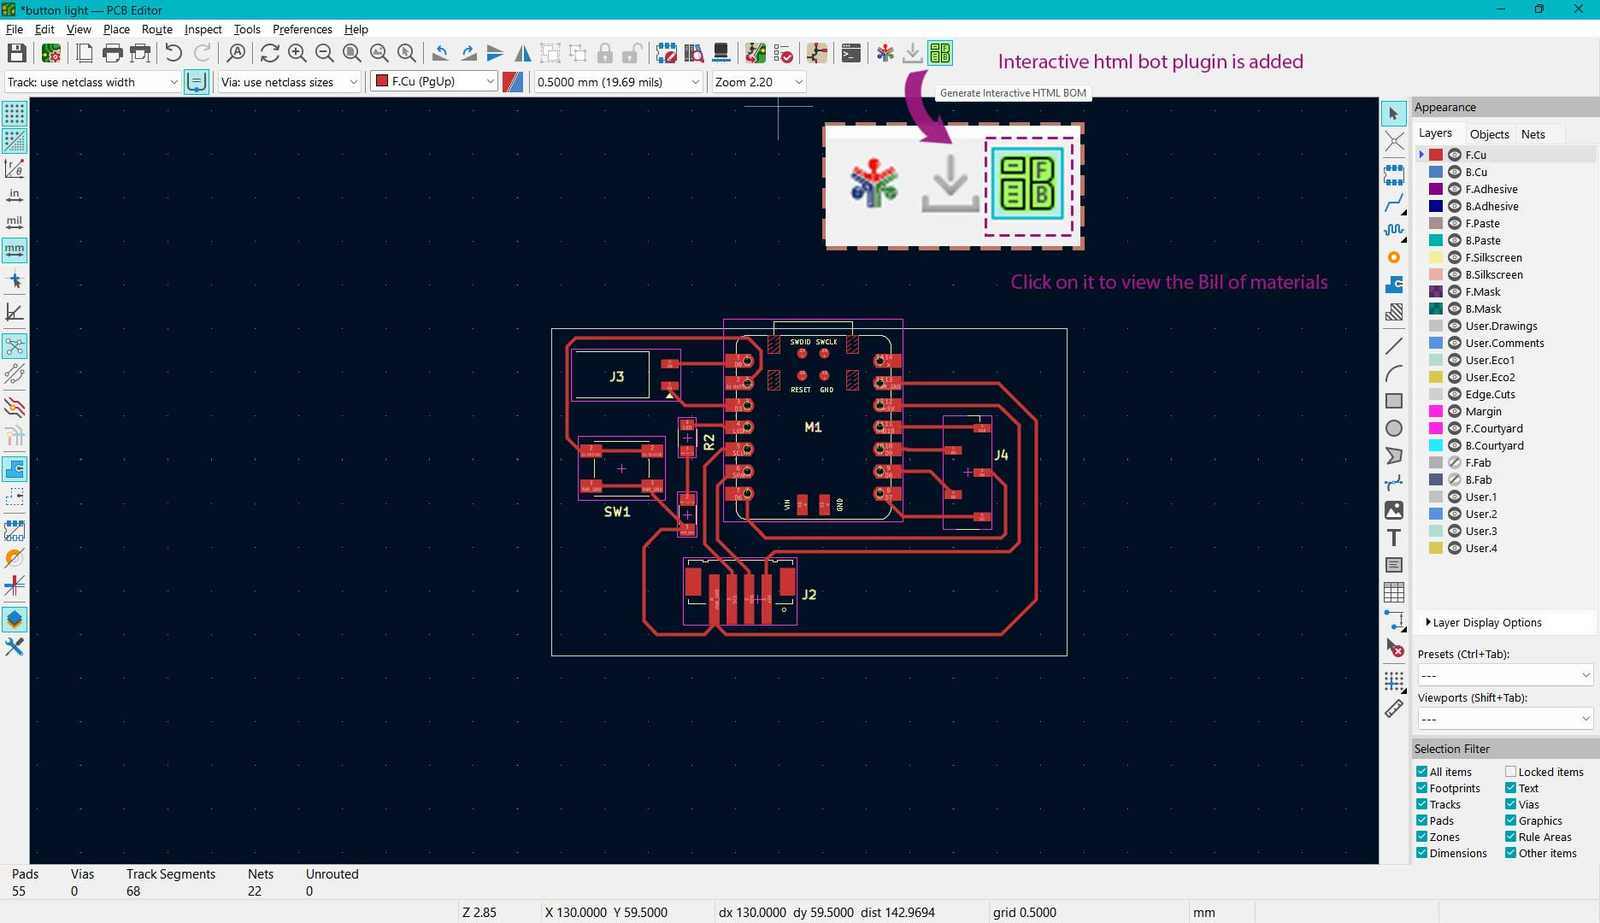Switch display units to mils
The height and width of the screenshot is (923, 1600).
(14, 222)
